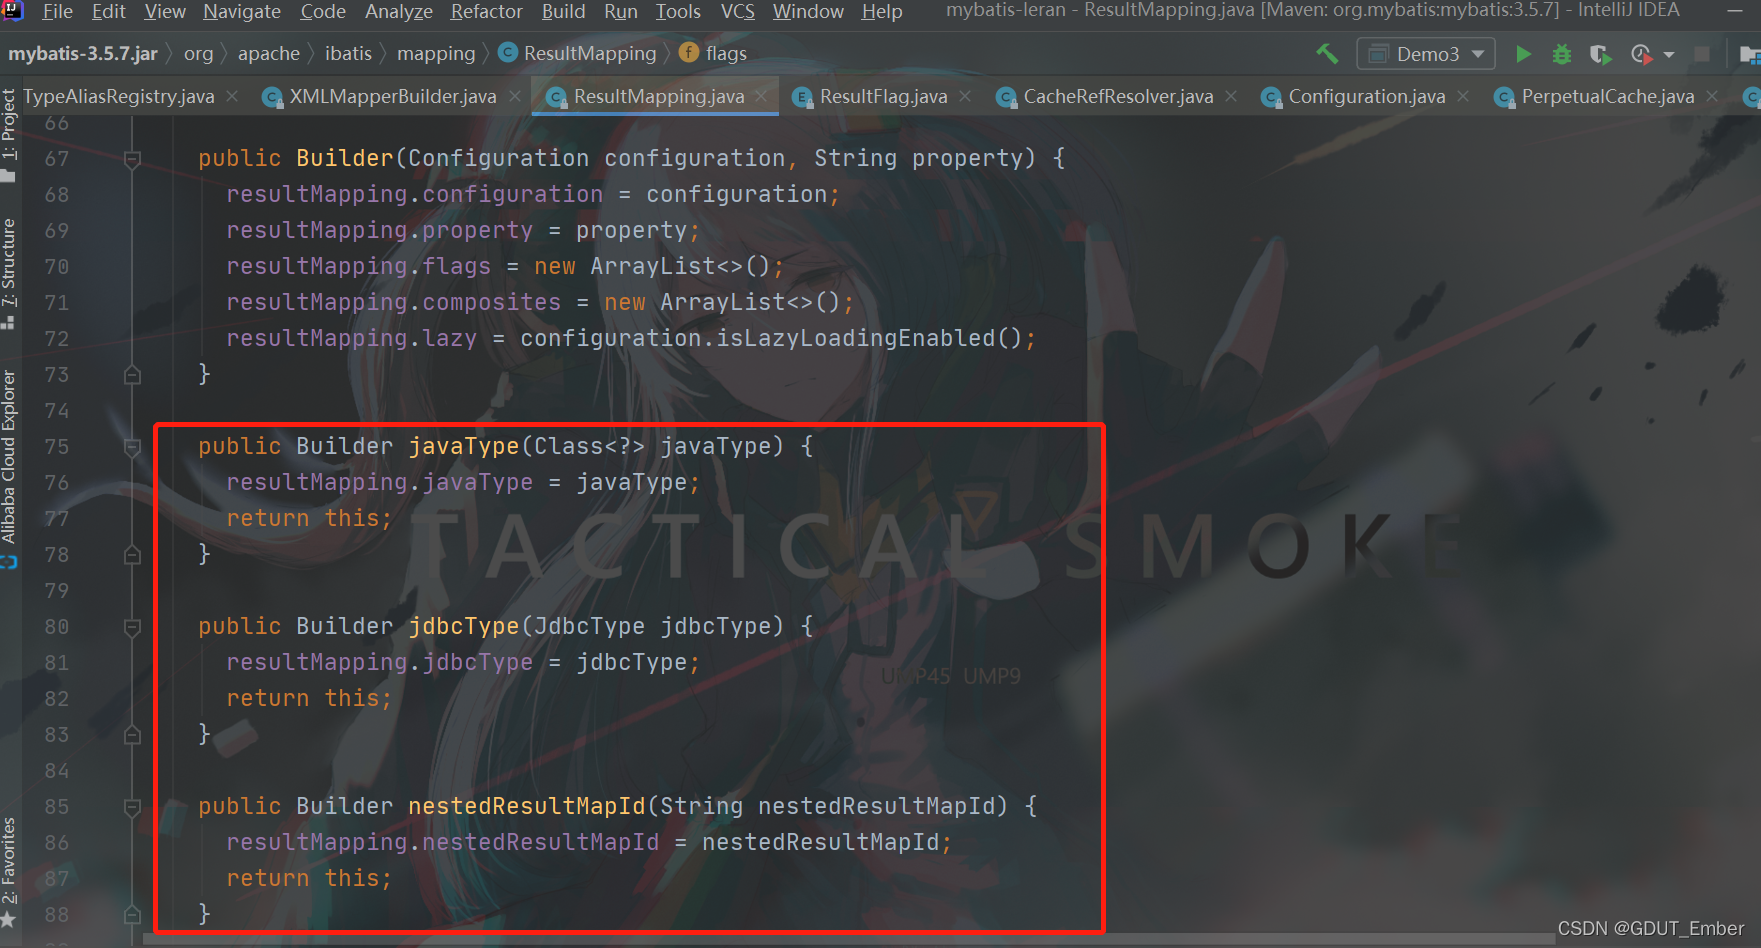Open the Alibaba Cloud Explorer panel

9,468
